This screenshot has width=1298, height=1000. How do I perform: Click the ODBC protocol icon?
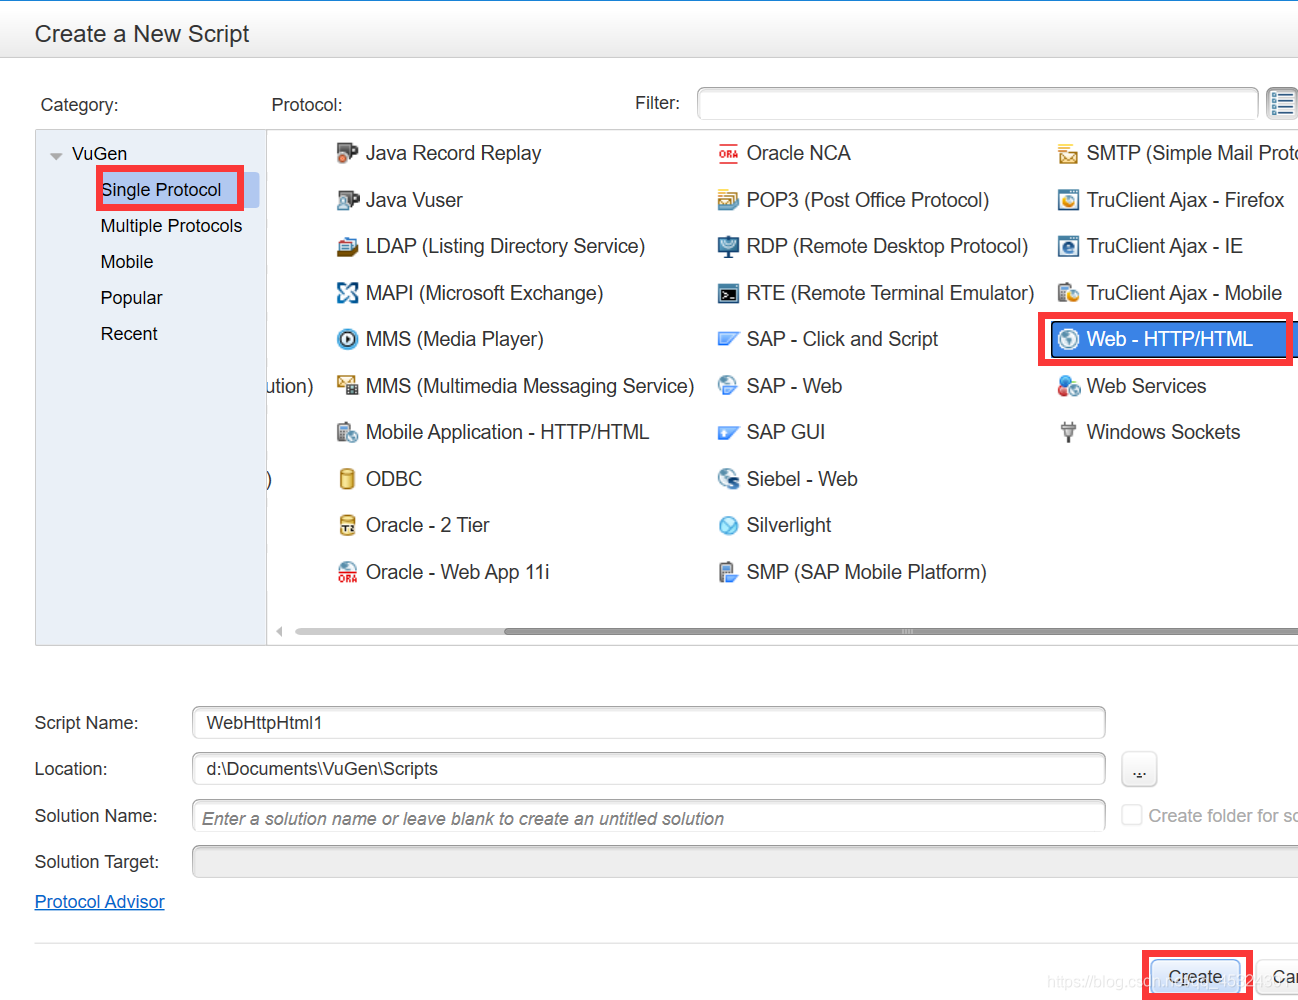click(347, 479)
